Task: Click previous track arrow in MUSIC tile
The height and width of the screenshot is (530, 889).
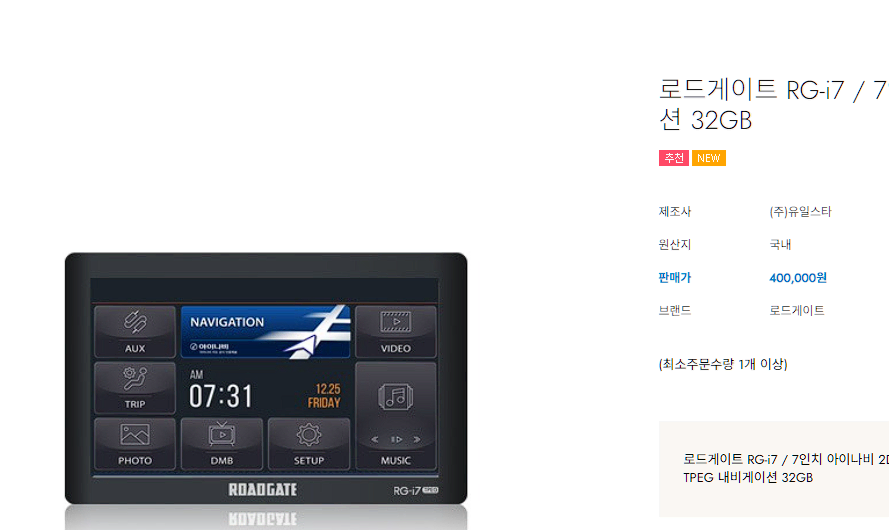Action: (375, 439)
